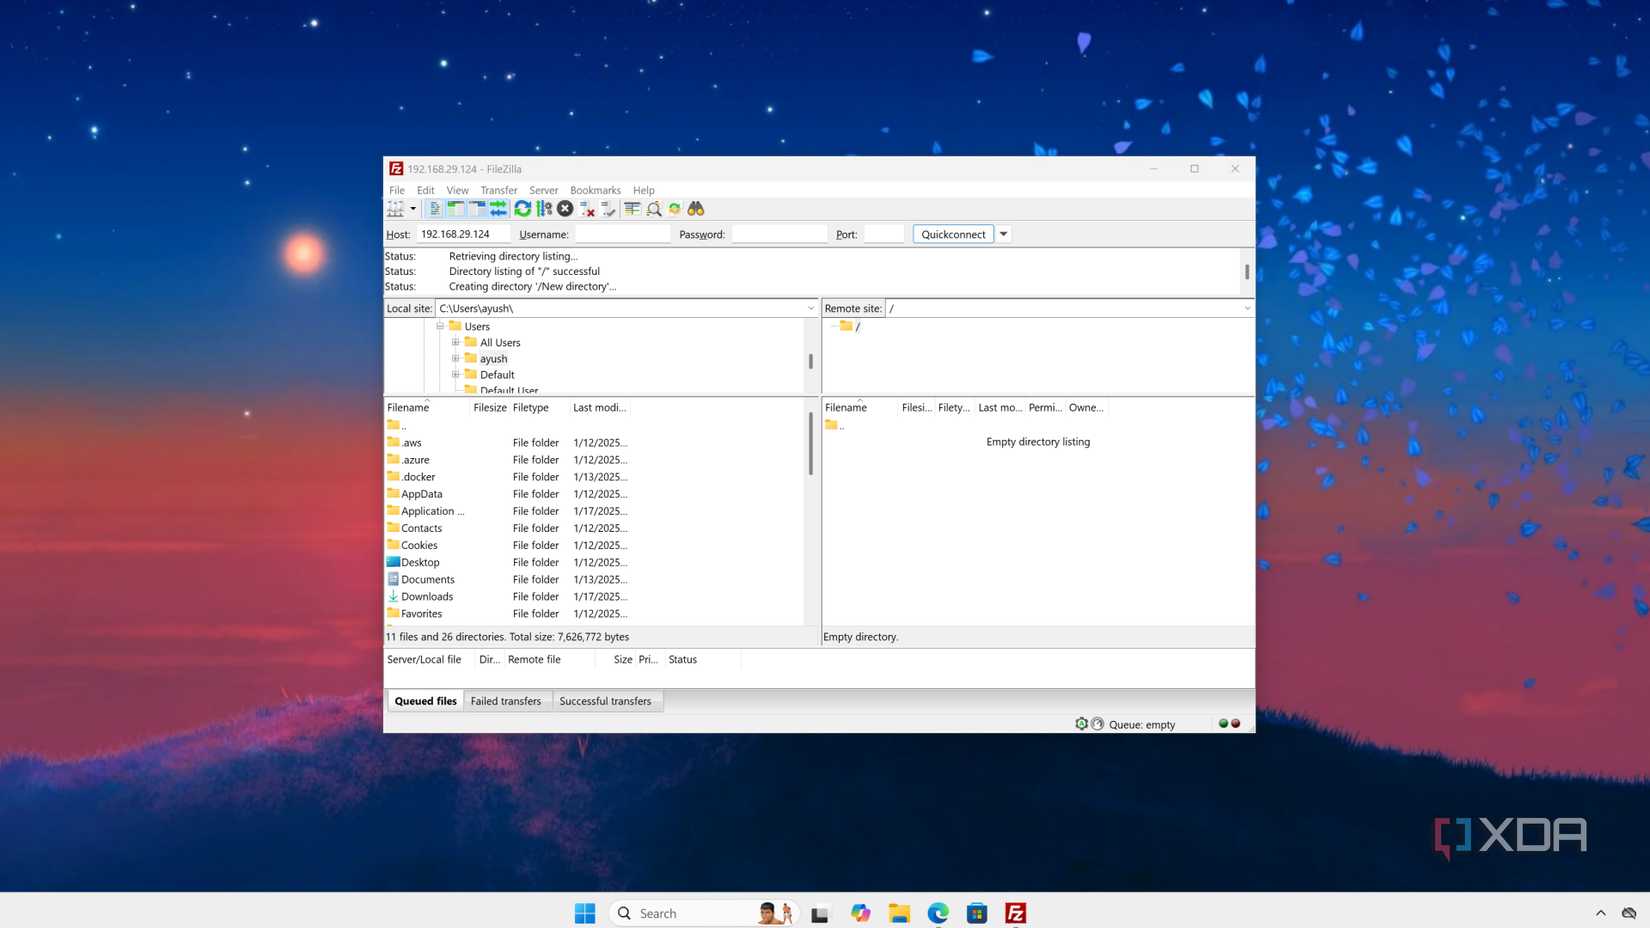Screen dimensions: 1650x928
Task: Open the File menu
Action: coord(397,190)
